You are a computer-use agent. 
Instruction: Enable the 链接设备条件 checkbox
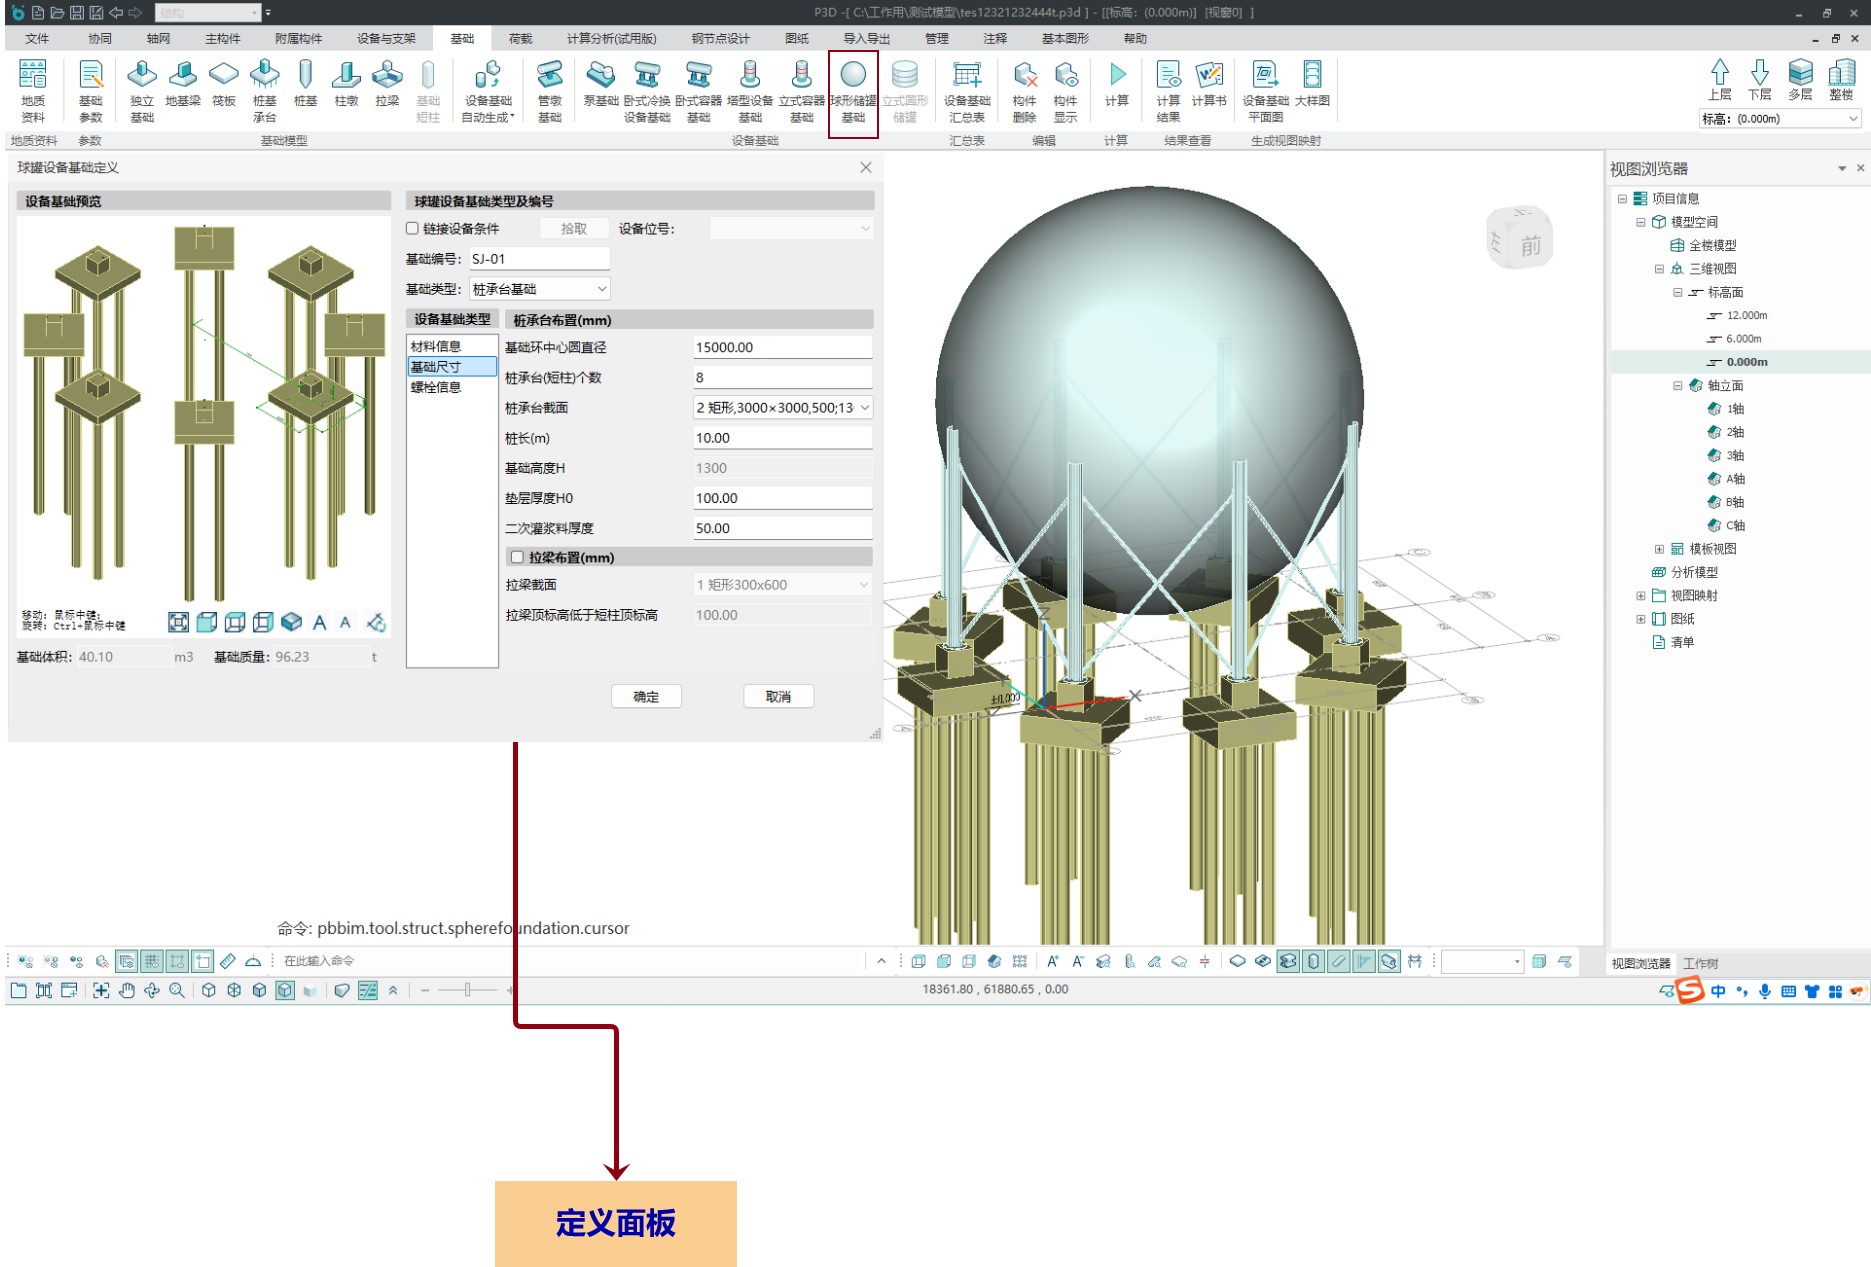pyautogui.click(x=412, y=229)
